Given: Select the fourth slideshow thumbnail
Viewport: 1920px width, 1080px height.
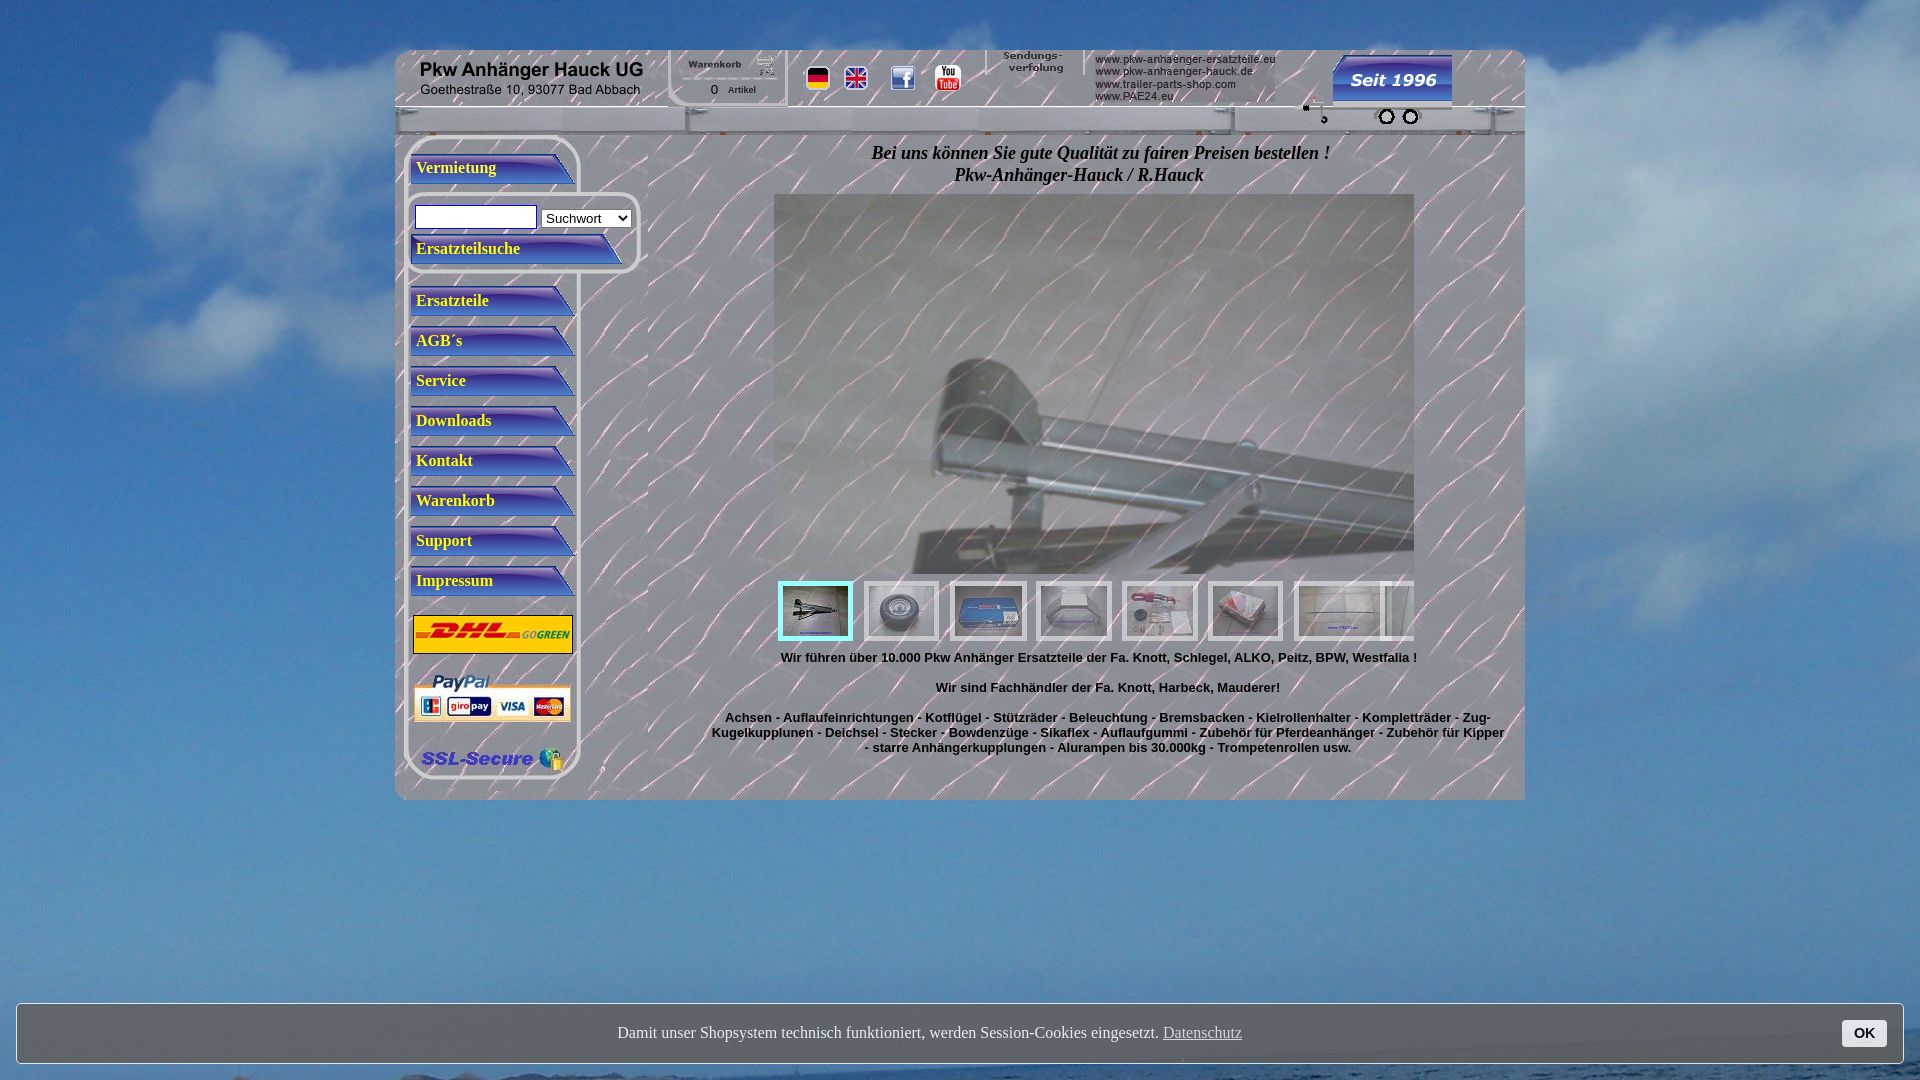Looking at the screenshot, I should [1074, 611].
